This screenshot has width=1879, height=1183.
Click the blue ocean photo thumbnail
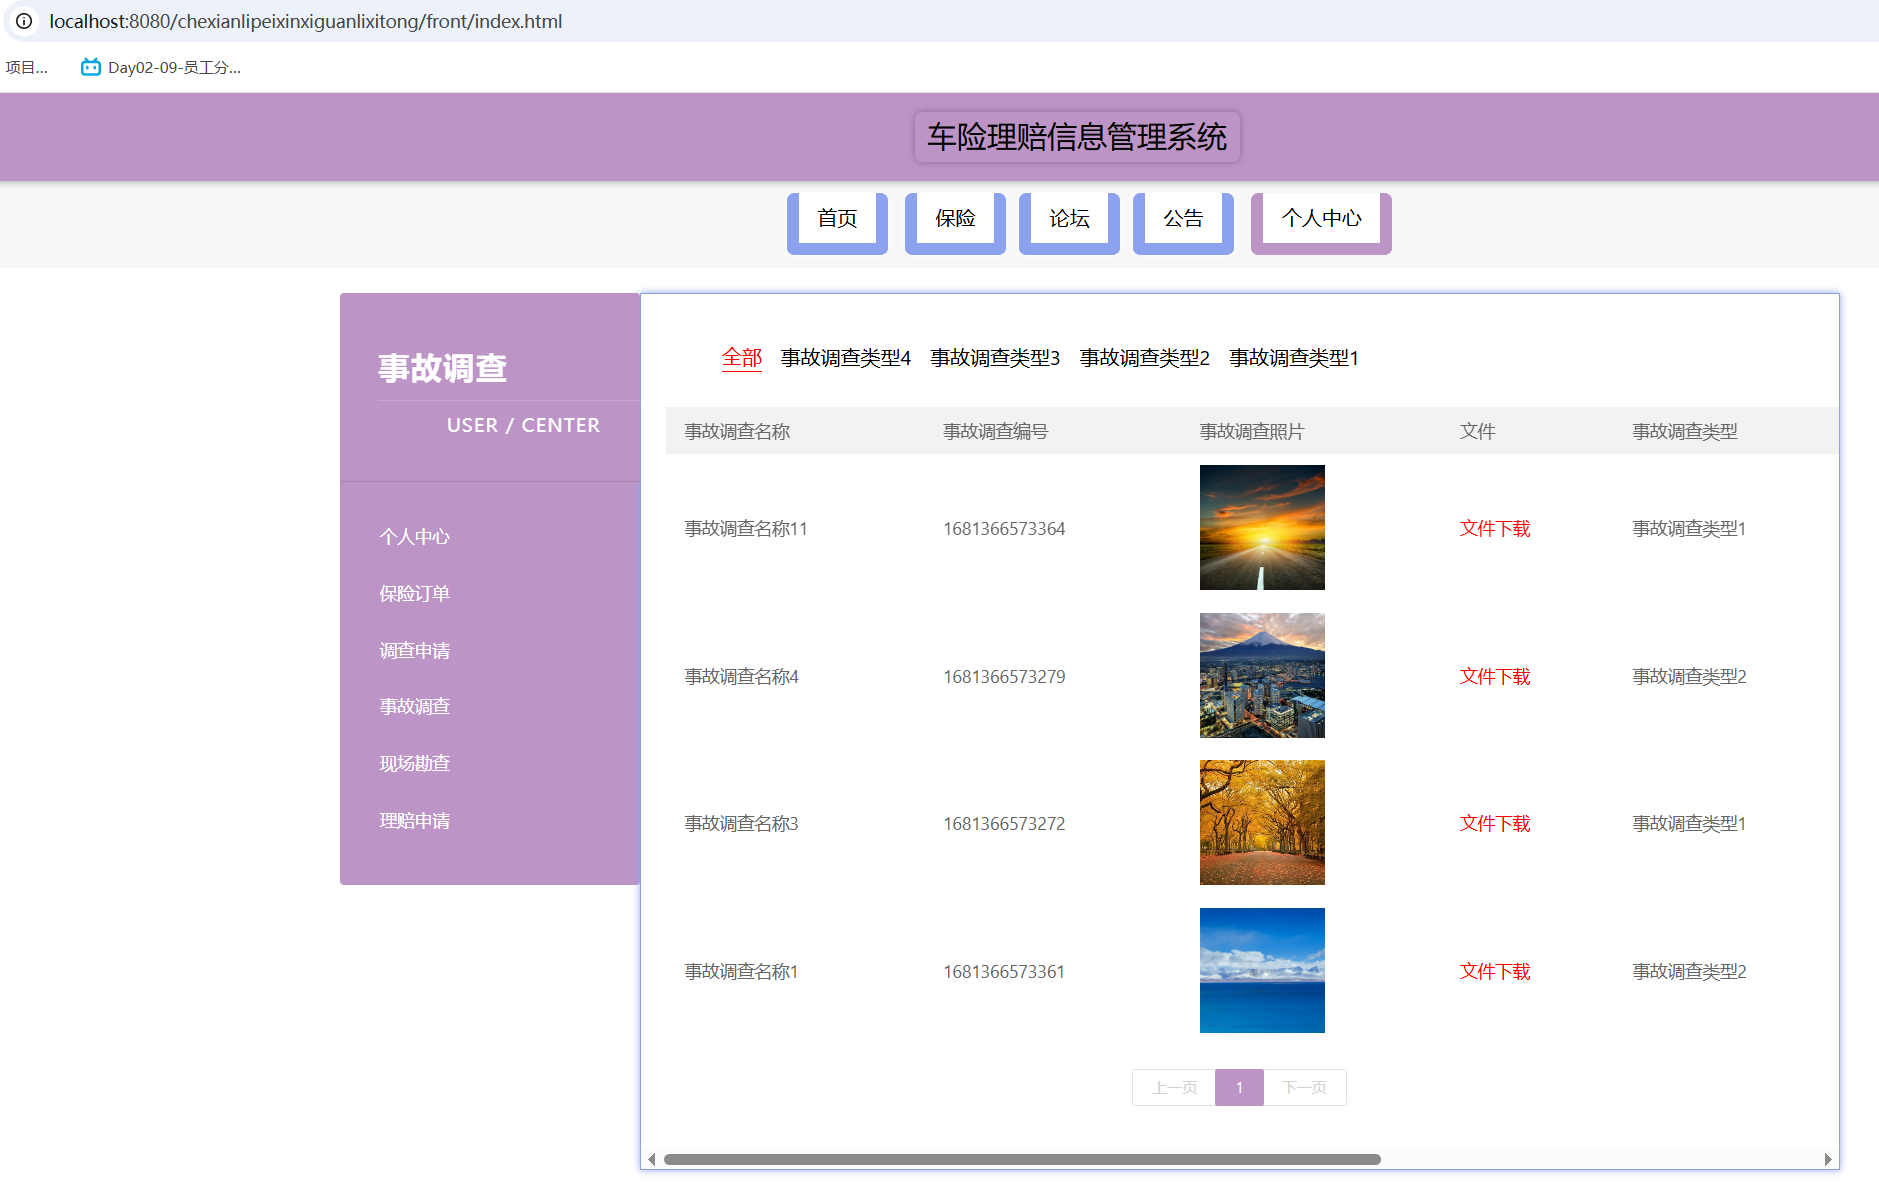tap(1262, 970)
